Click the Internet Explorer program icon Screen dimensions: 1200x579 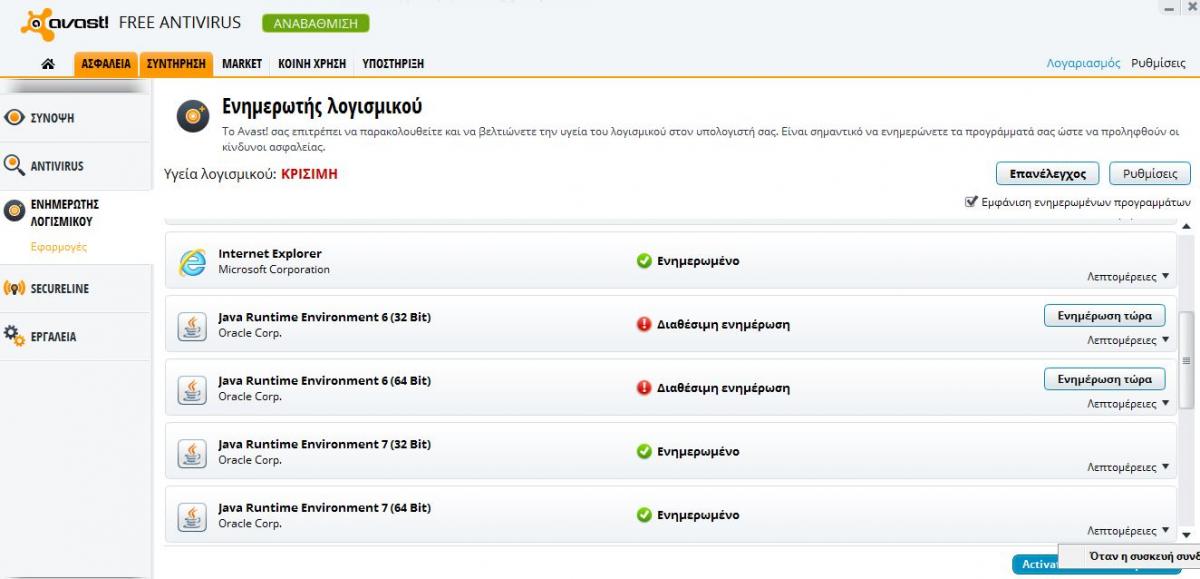192,262
